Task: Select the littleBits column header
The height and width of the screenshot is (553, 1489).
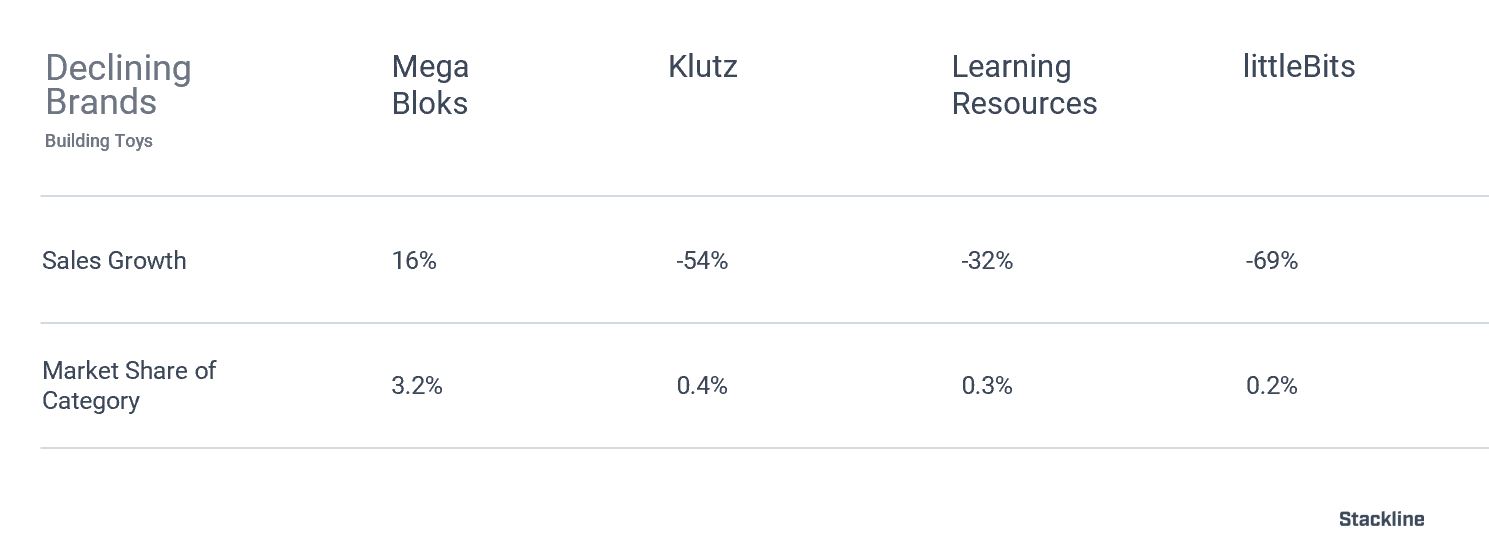Action: click(x=1299, y=67)
